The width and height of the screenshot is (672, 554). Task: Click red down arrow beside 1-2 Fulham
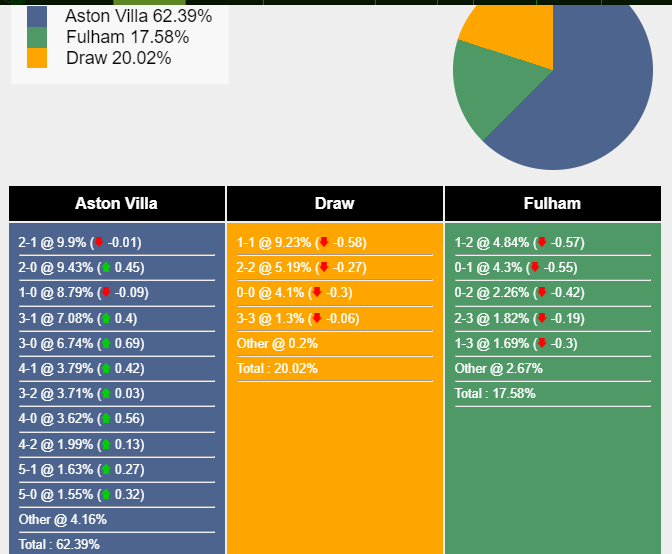[x=542, y=243]
